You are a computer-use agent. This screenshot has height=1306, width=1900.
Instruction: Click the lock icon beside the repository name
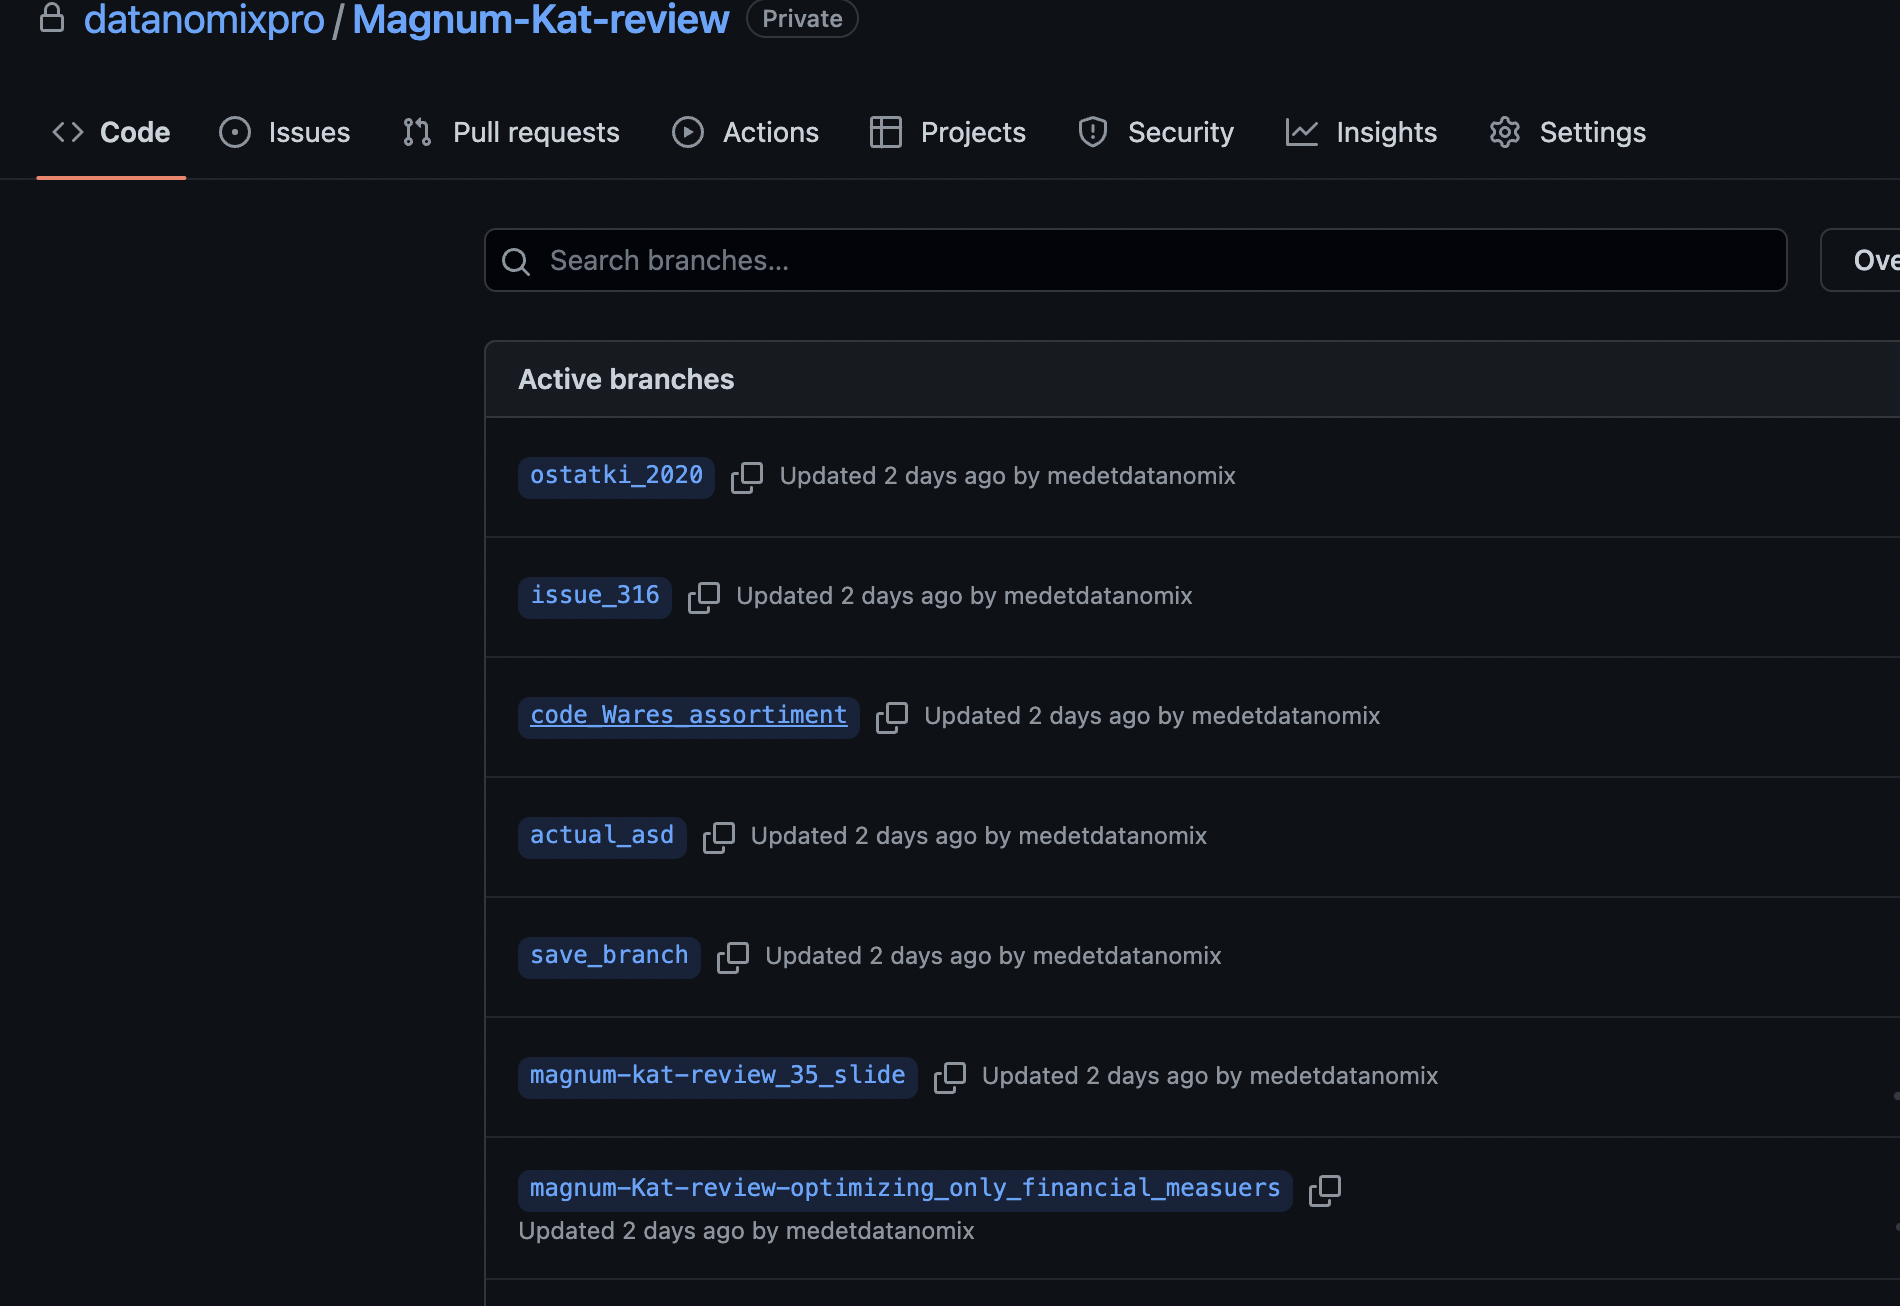pyautogui.click(x=53, y=17)
